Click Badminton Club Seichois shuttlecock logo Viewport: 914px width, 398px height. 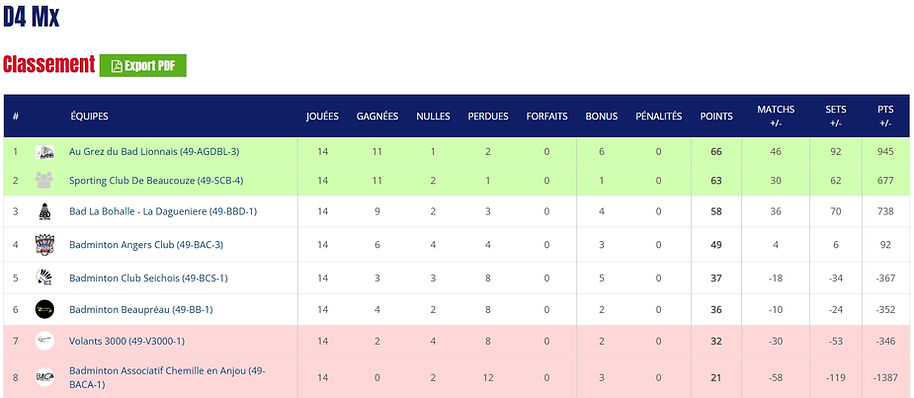pos(44,277)
